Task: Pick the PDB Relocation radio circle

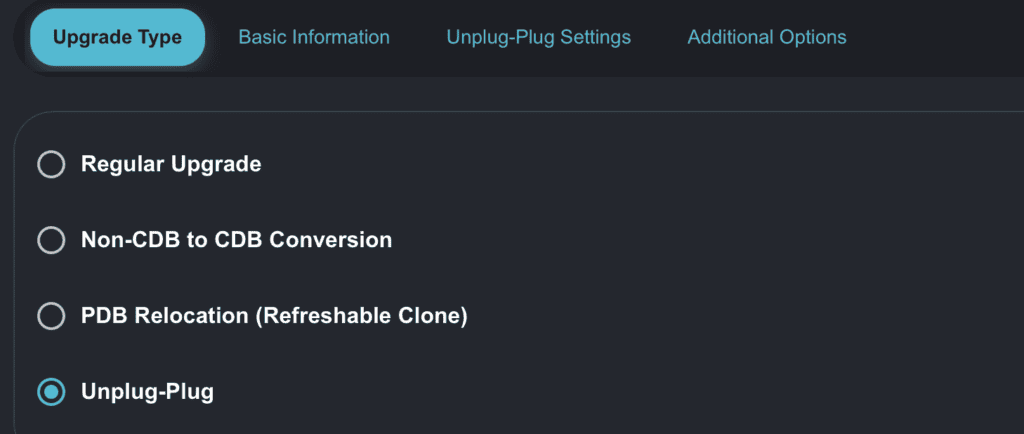Action: click(51, 316)
